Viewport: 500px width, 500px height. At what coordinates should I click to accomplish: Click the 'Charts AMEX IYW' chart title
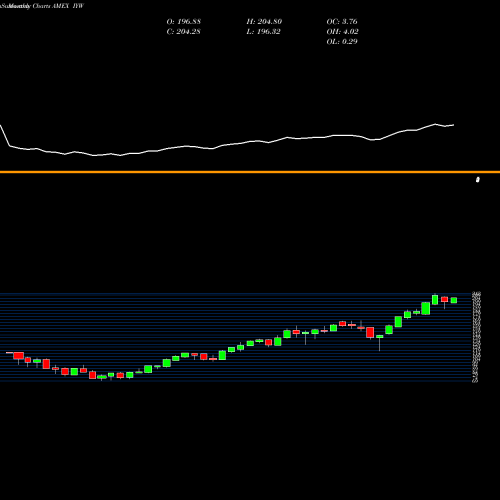coord(58,6)
